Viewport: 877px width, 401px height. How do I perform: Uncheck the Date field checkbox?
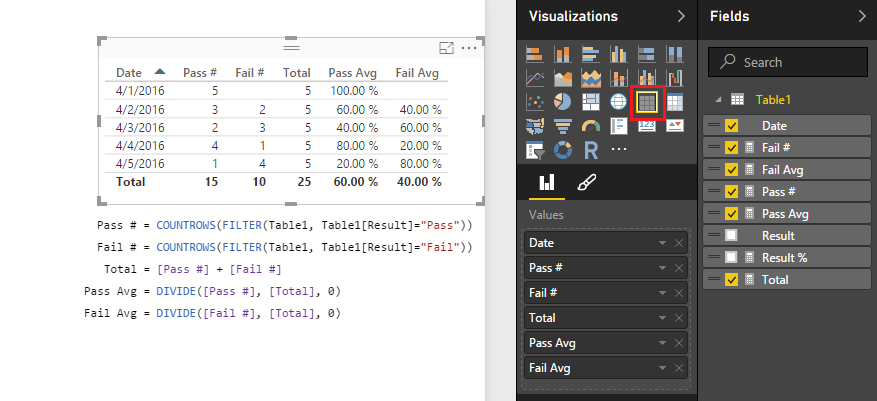(x=731, y=126)
